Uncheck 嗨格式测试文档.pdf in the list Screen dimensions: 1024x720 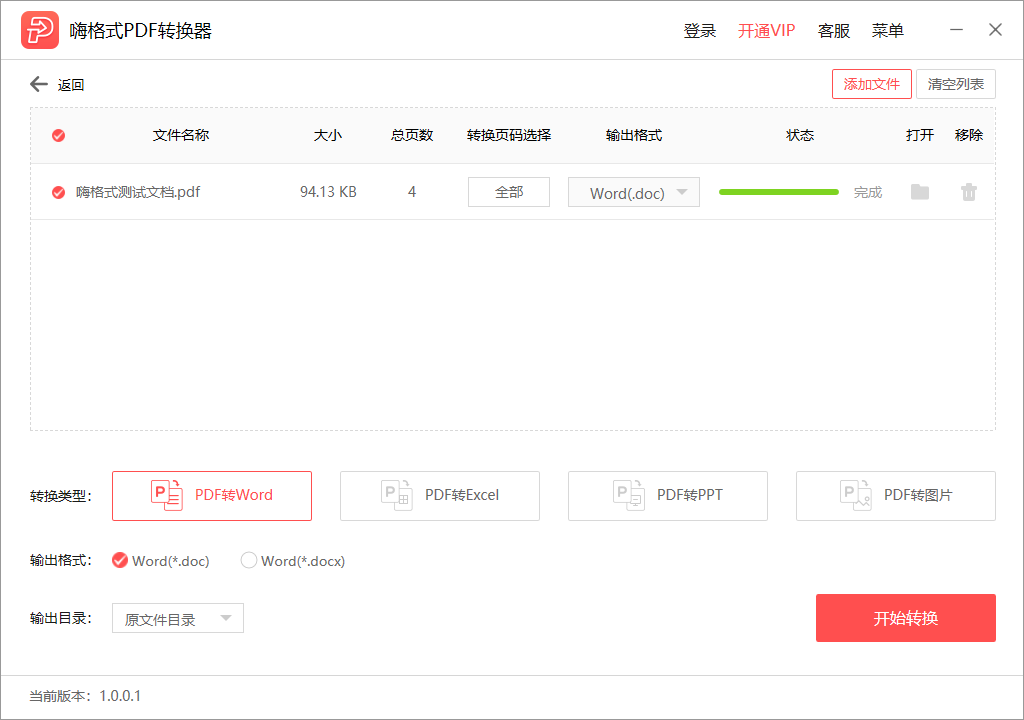tap(58, 192)
